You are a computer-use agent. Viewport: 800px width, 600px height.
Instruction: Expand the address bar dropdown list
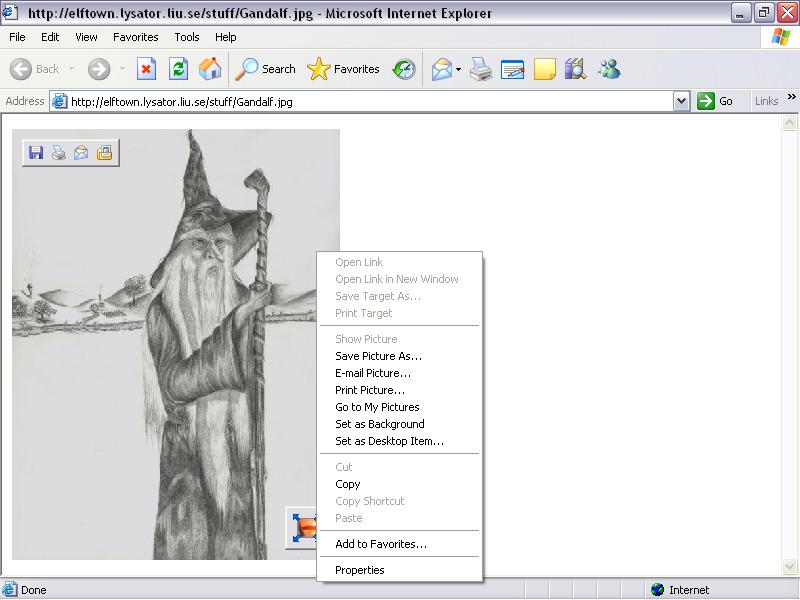click(x=682, y=102)
